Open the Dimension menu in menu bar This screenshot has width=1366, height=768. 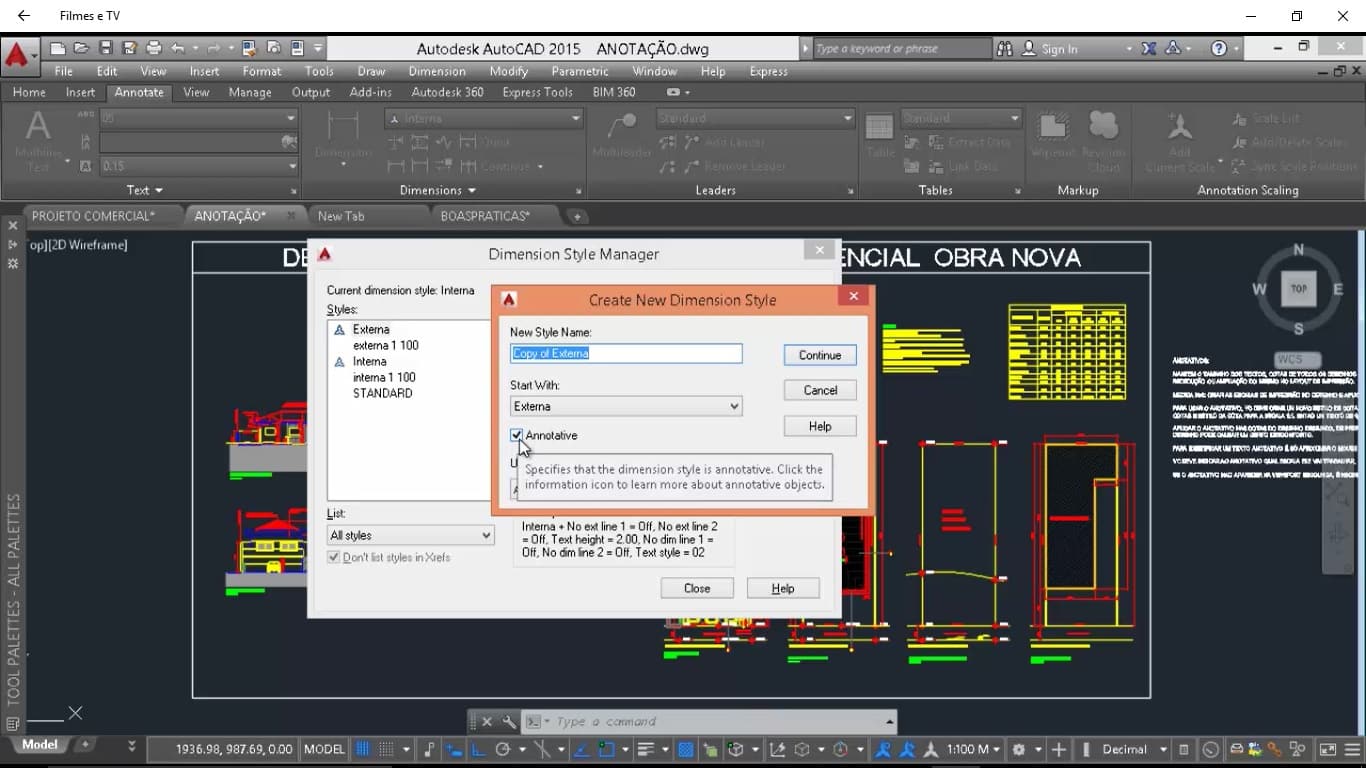click(437, 71)
